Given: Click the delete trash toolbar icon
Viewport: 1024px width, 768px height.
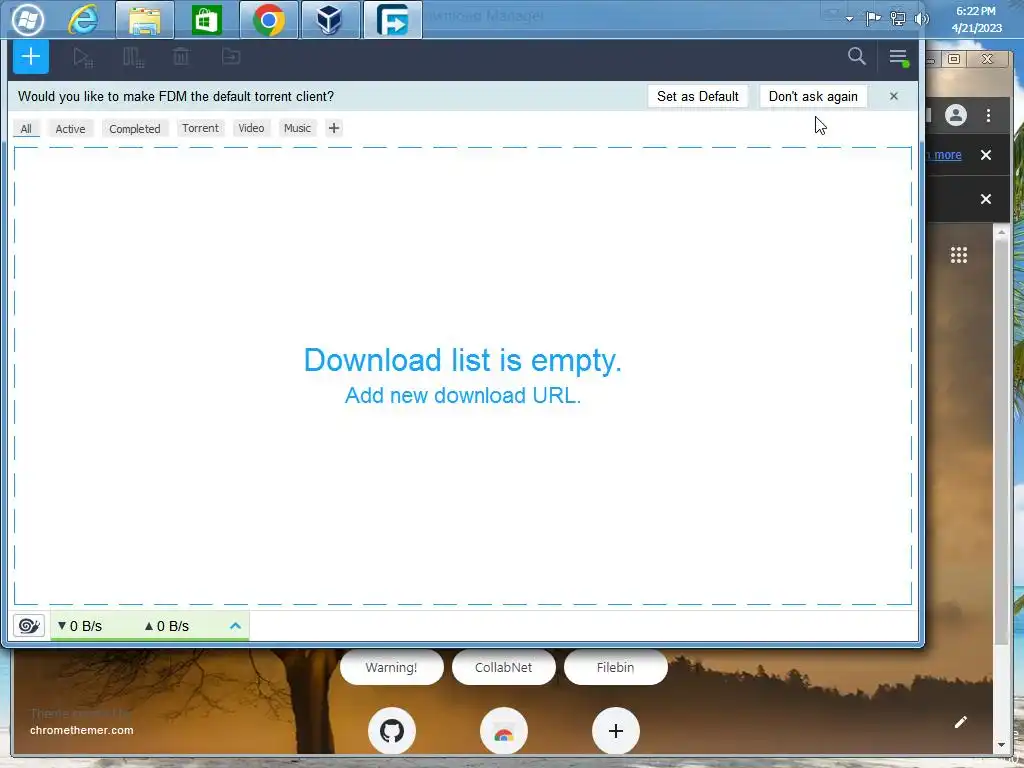Looking at the screenshot, I should pos(182,57).
